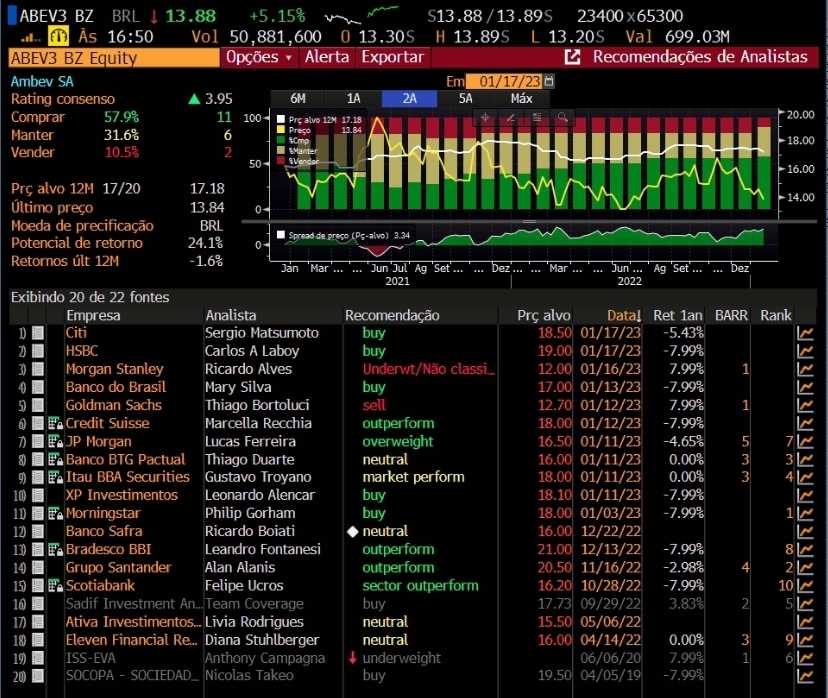Open chart icon for Grupo Santander row
The width and height of the screenshot is (828, 698).
coord(805,568)
